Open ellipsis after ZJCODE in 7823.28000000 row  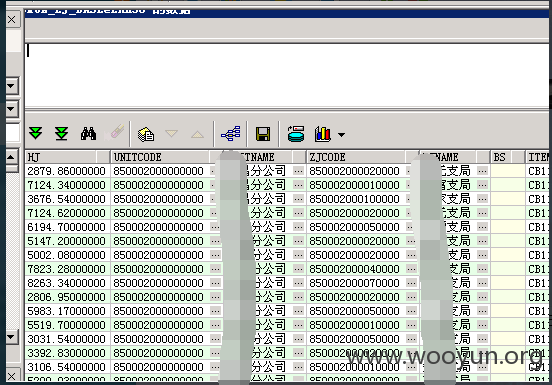[411, 270]
